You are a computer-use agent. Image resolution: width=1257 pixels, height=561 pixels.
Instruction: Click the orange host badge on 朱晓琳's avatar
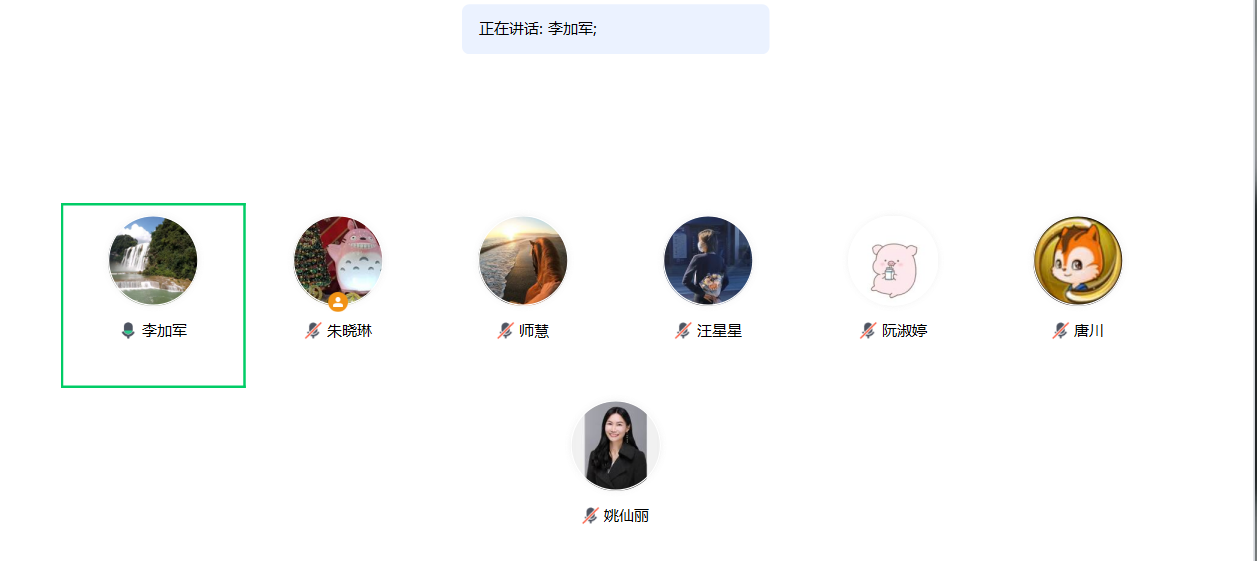338,302
